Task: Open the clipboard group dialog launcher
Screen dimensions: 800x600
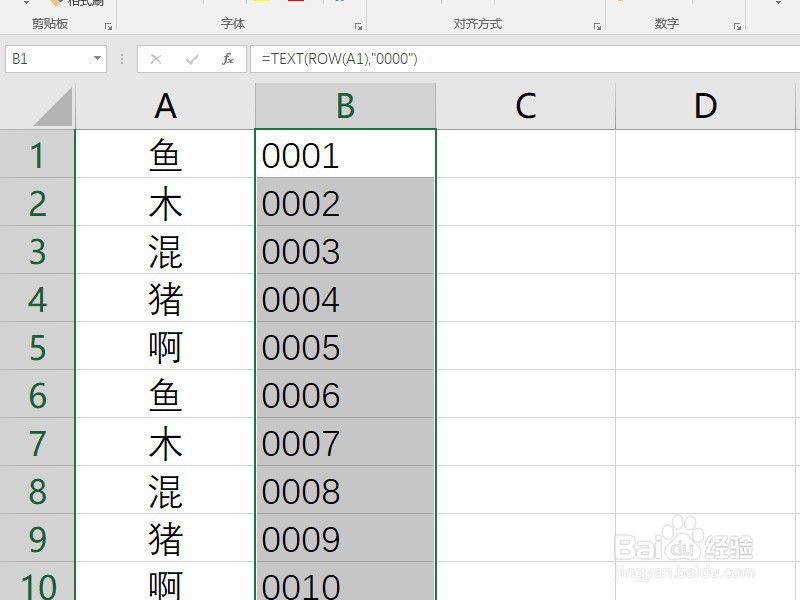Action: 108,27
